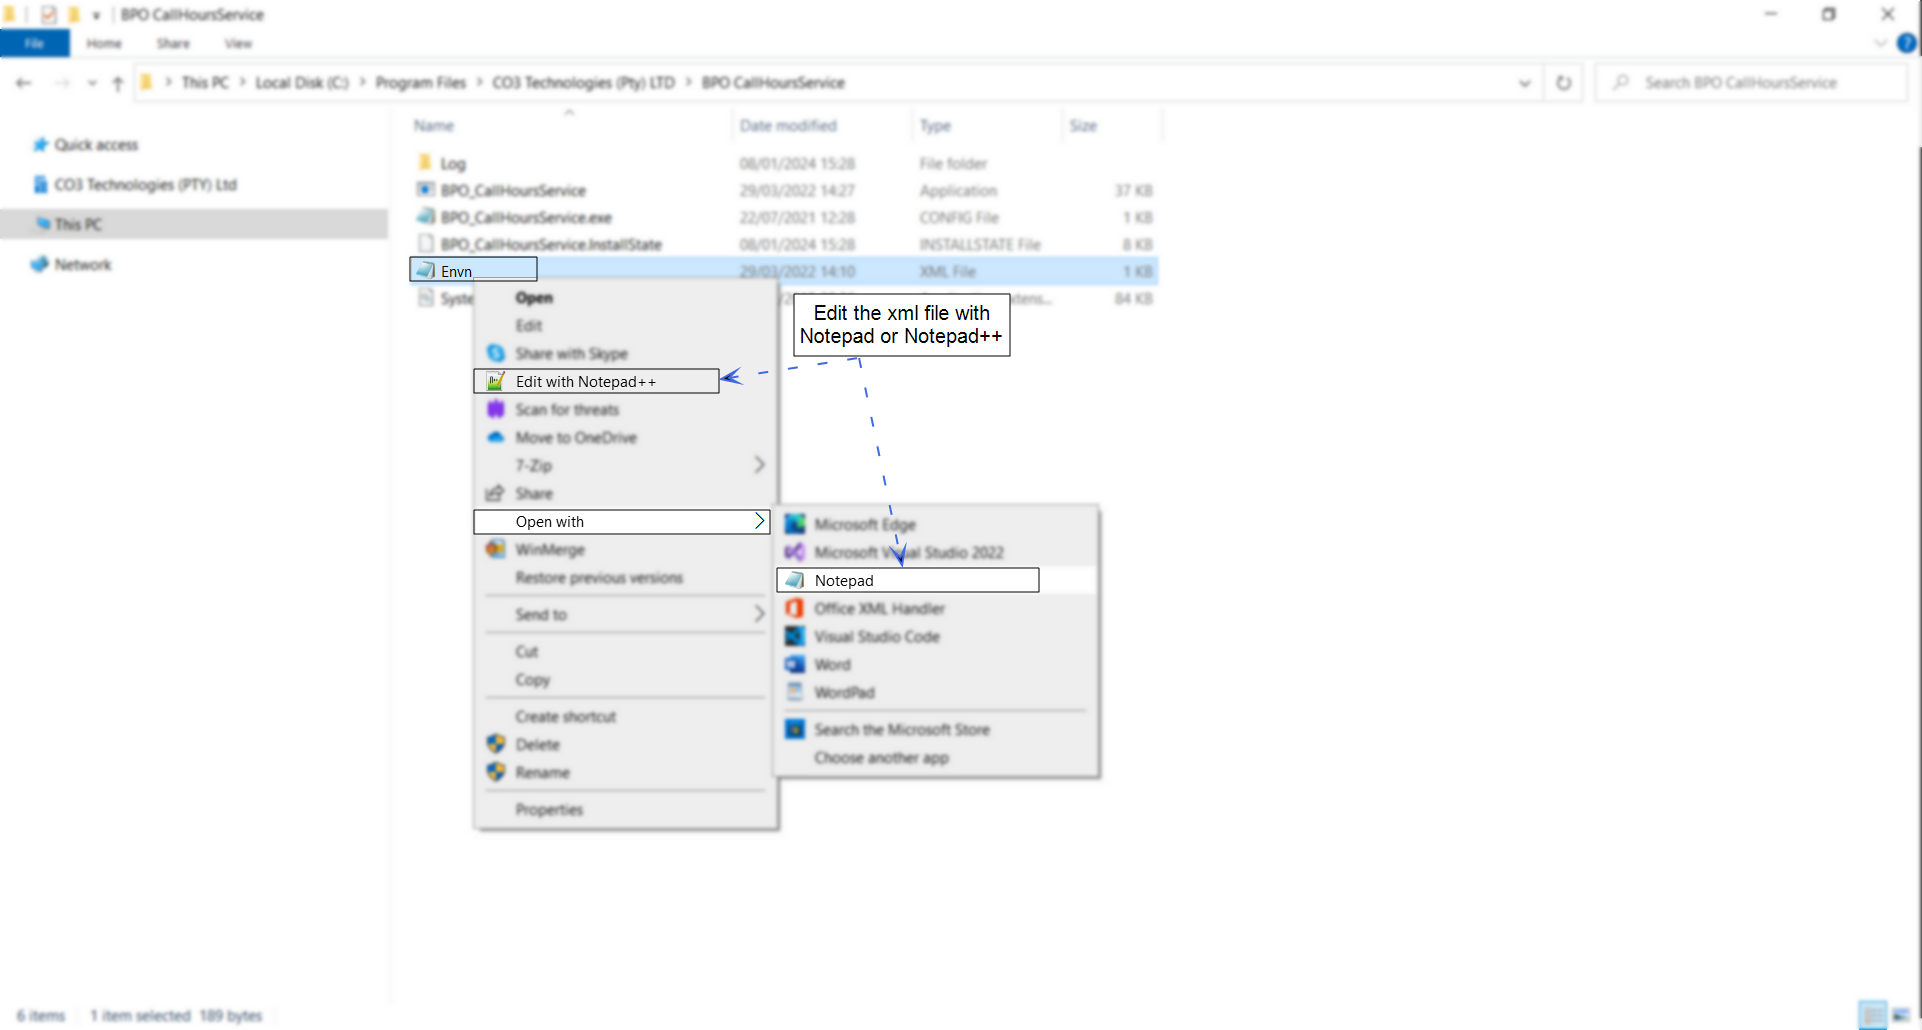Sort by the Name column header
Image resolution: width=1922 pixels, height=1030 pixels.
[x=434, y=125]
